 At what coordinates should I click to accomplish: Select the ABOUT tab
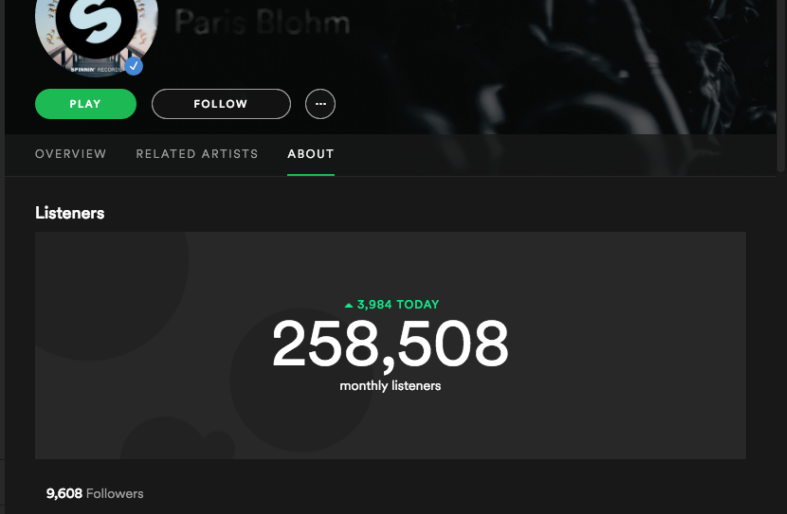tap(311, 154)
